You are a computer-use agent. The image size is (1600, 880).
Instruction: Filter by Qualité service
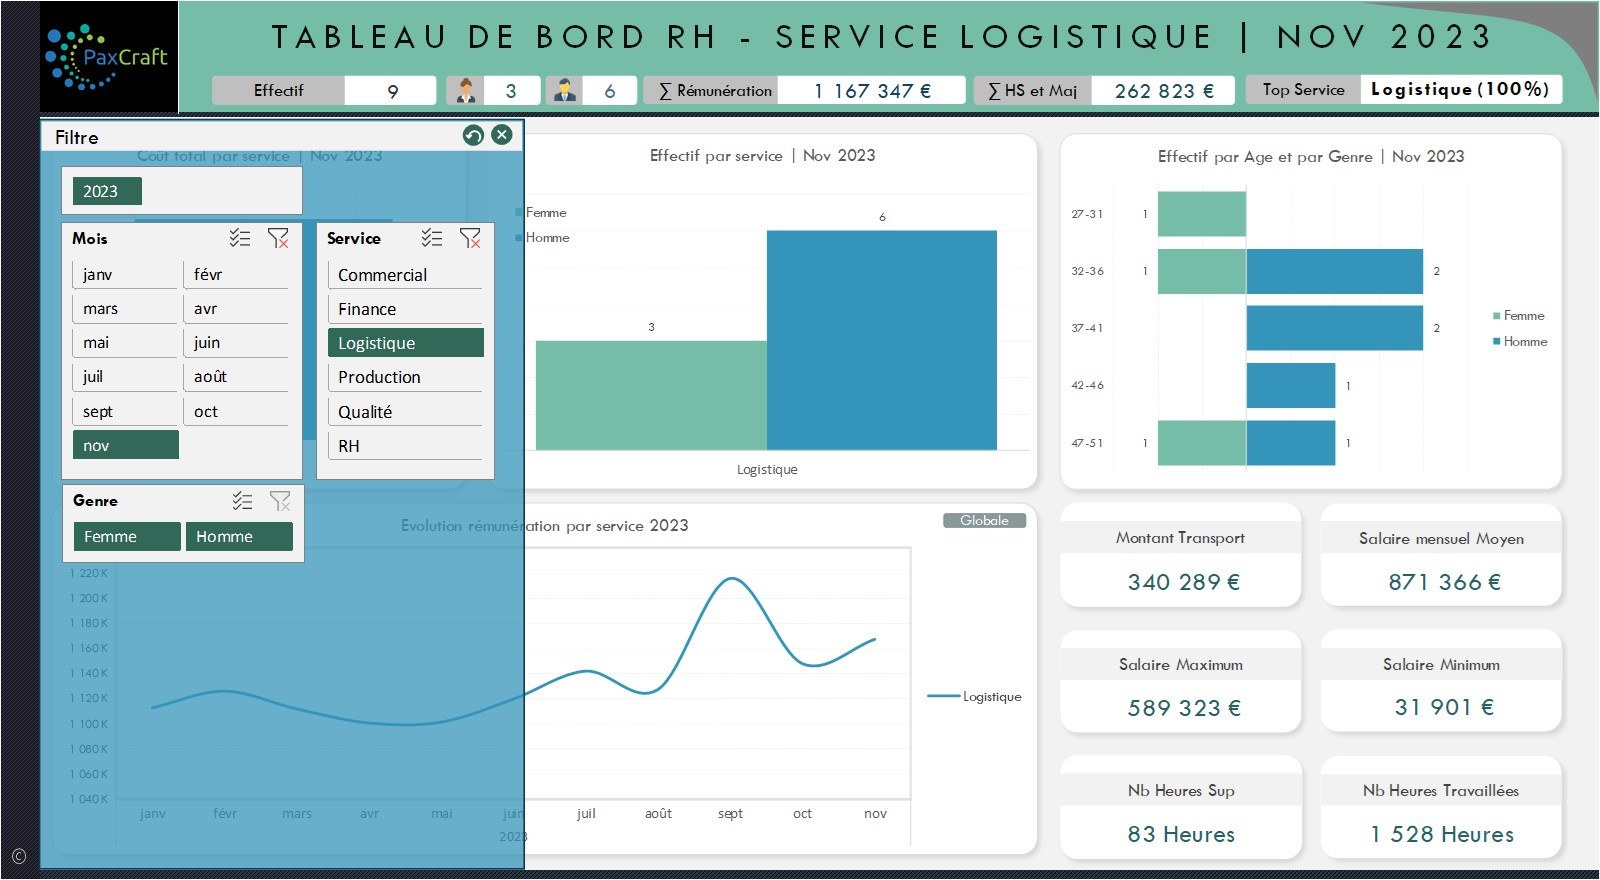pos(405,412)
